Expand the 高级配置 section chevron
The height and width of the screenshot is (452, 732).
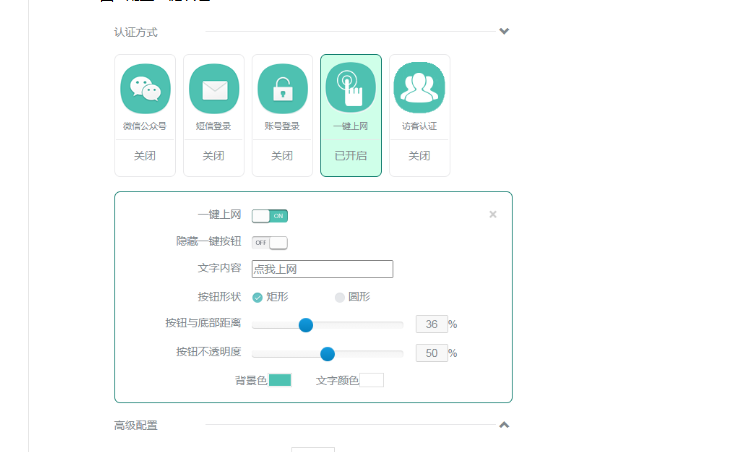pyautogui.click(x=504, y=425)
